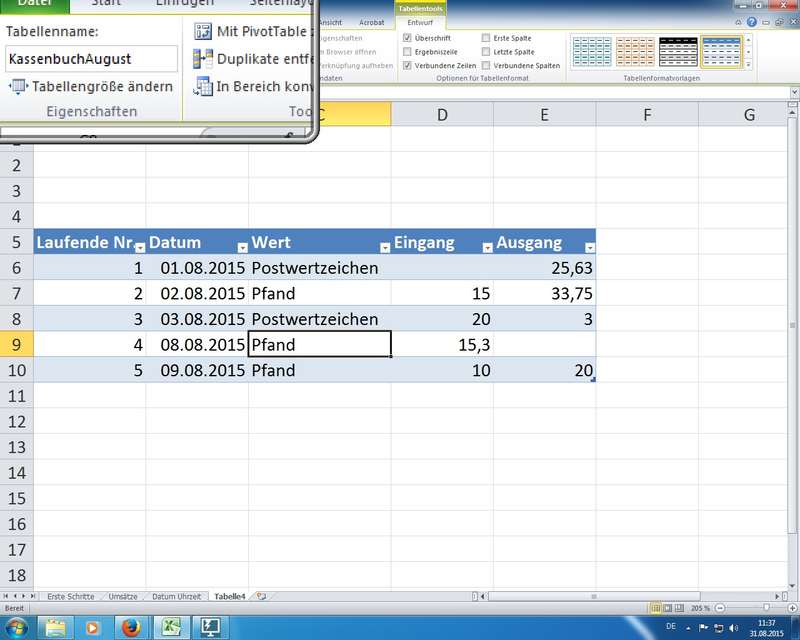Click the zoom in plus button
800x640 pixels.
click(792, 608)
